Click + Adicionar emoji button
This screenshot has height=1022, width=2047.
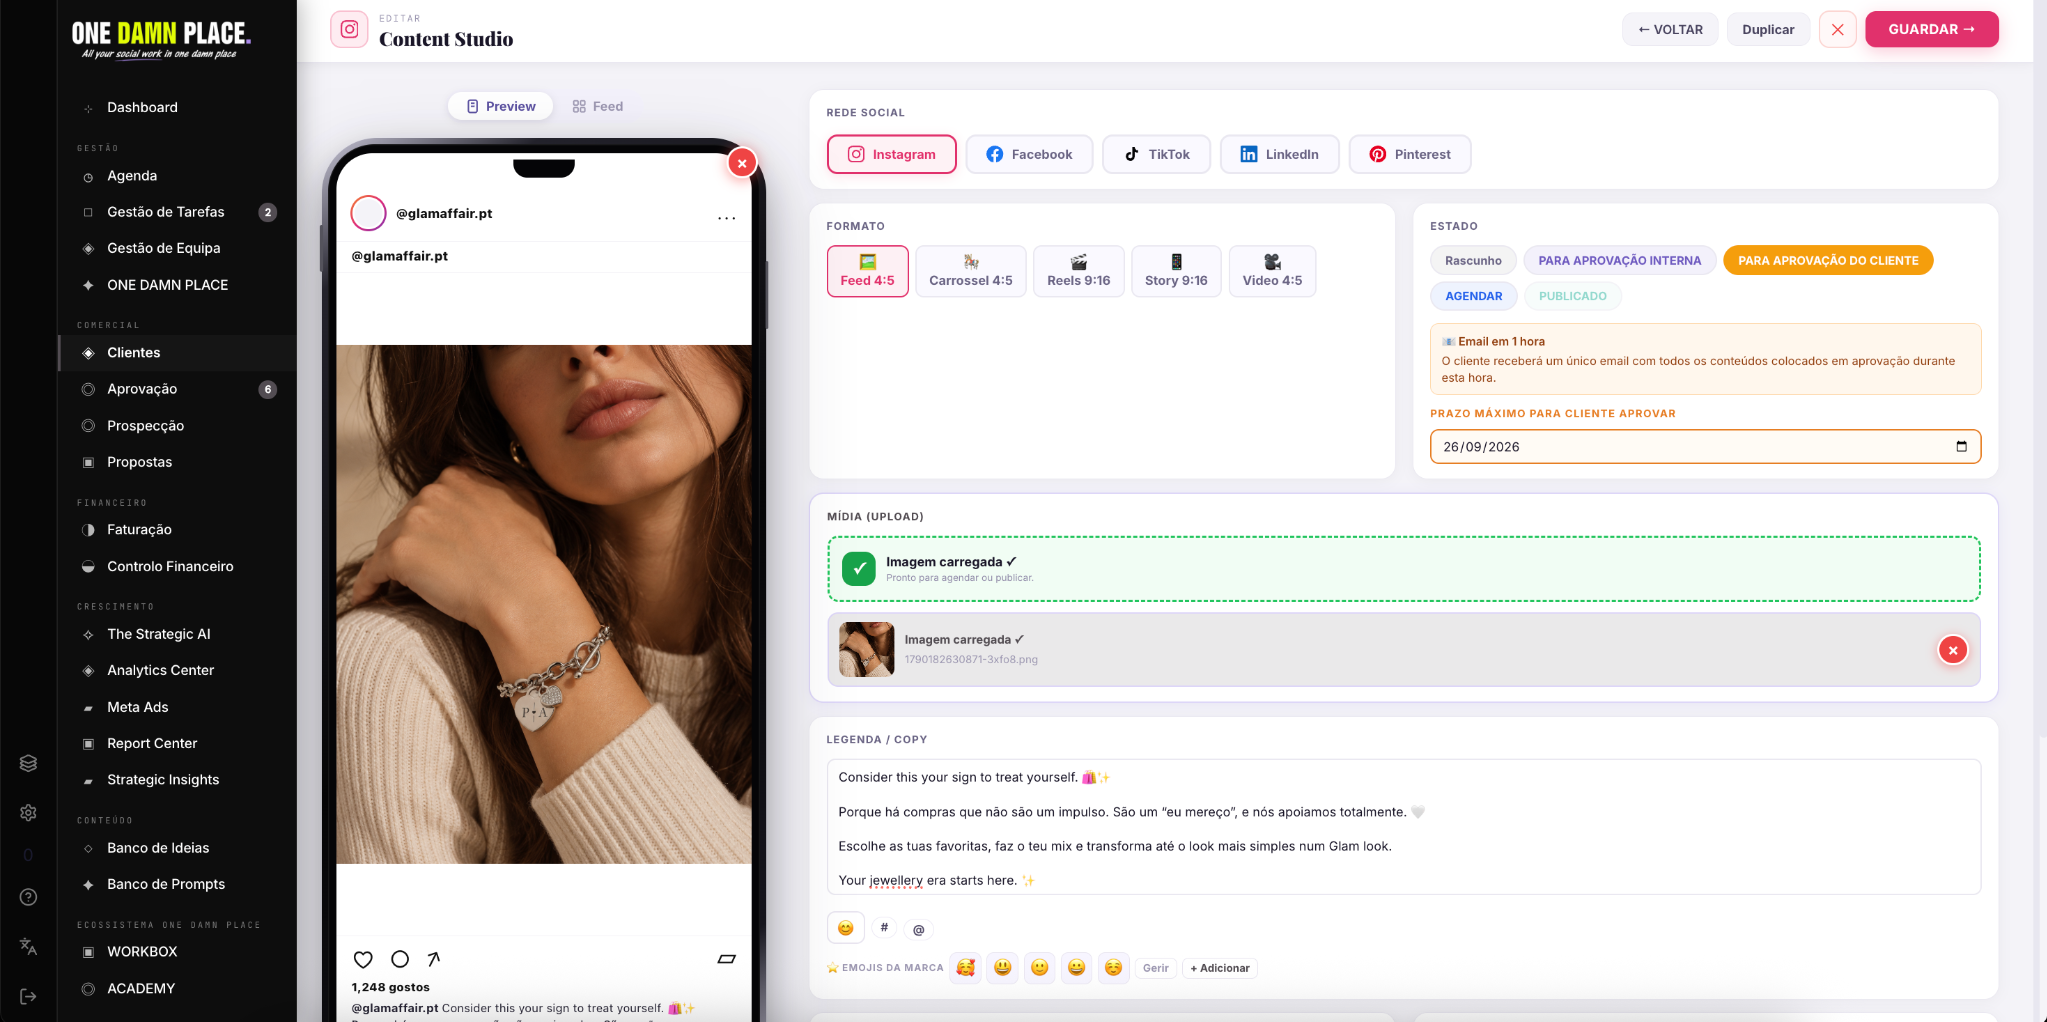coord(1220,968)
